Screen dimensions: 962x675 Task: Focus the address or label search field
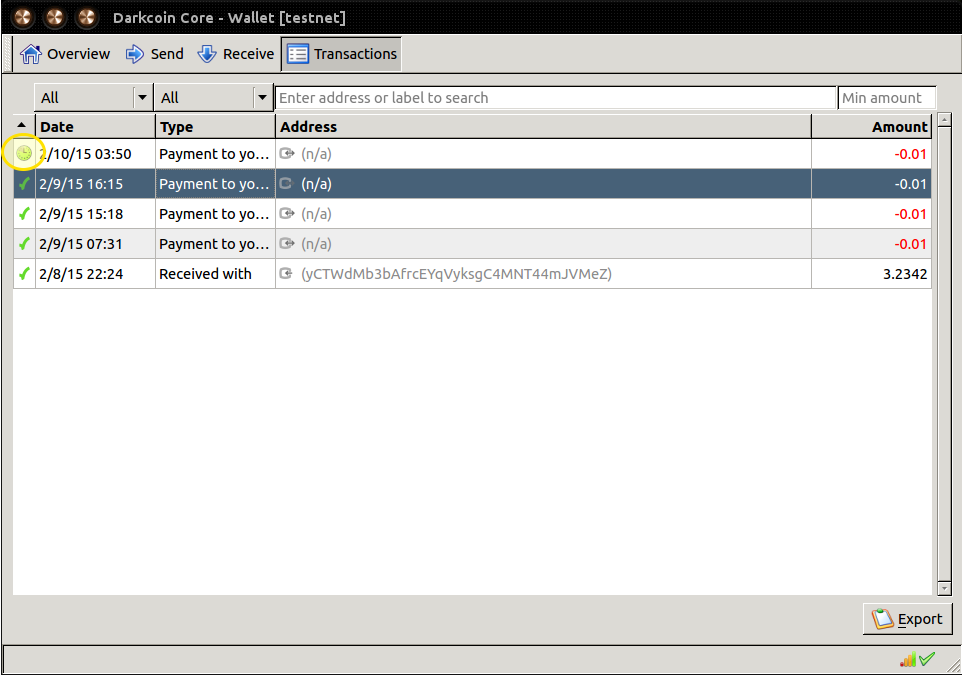tap(556, 98)
